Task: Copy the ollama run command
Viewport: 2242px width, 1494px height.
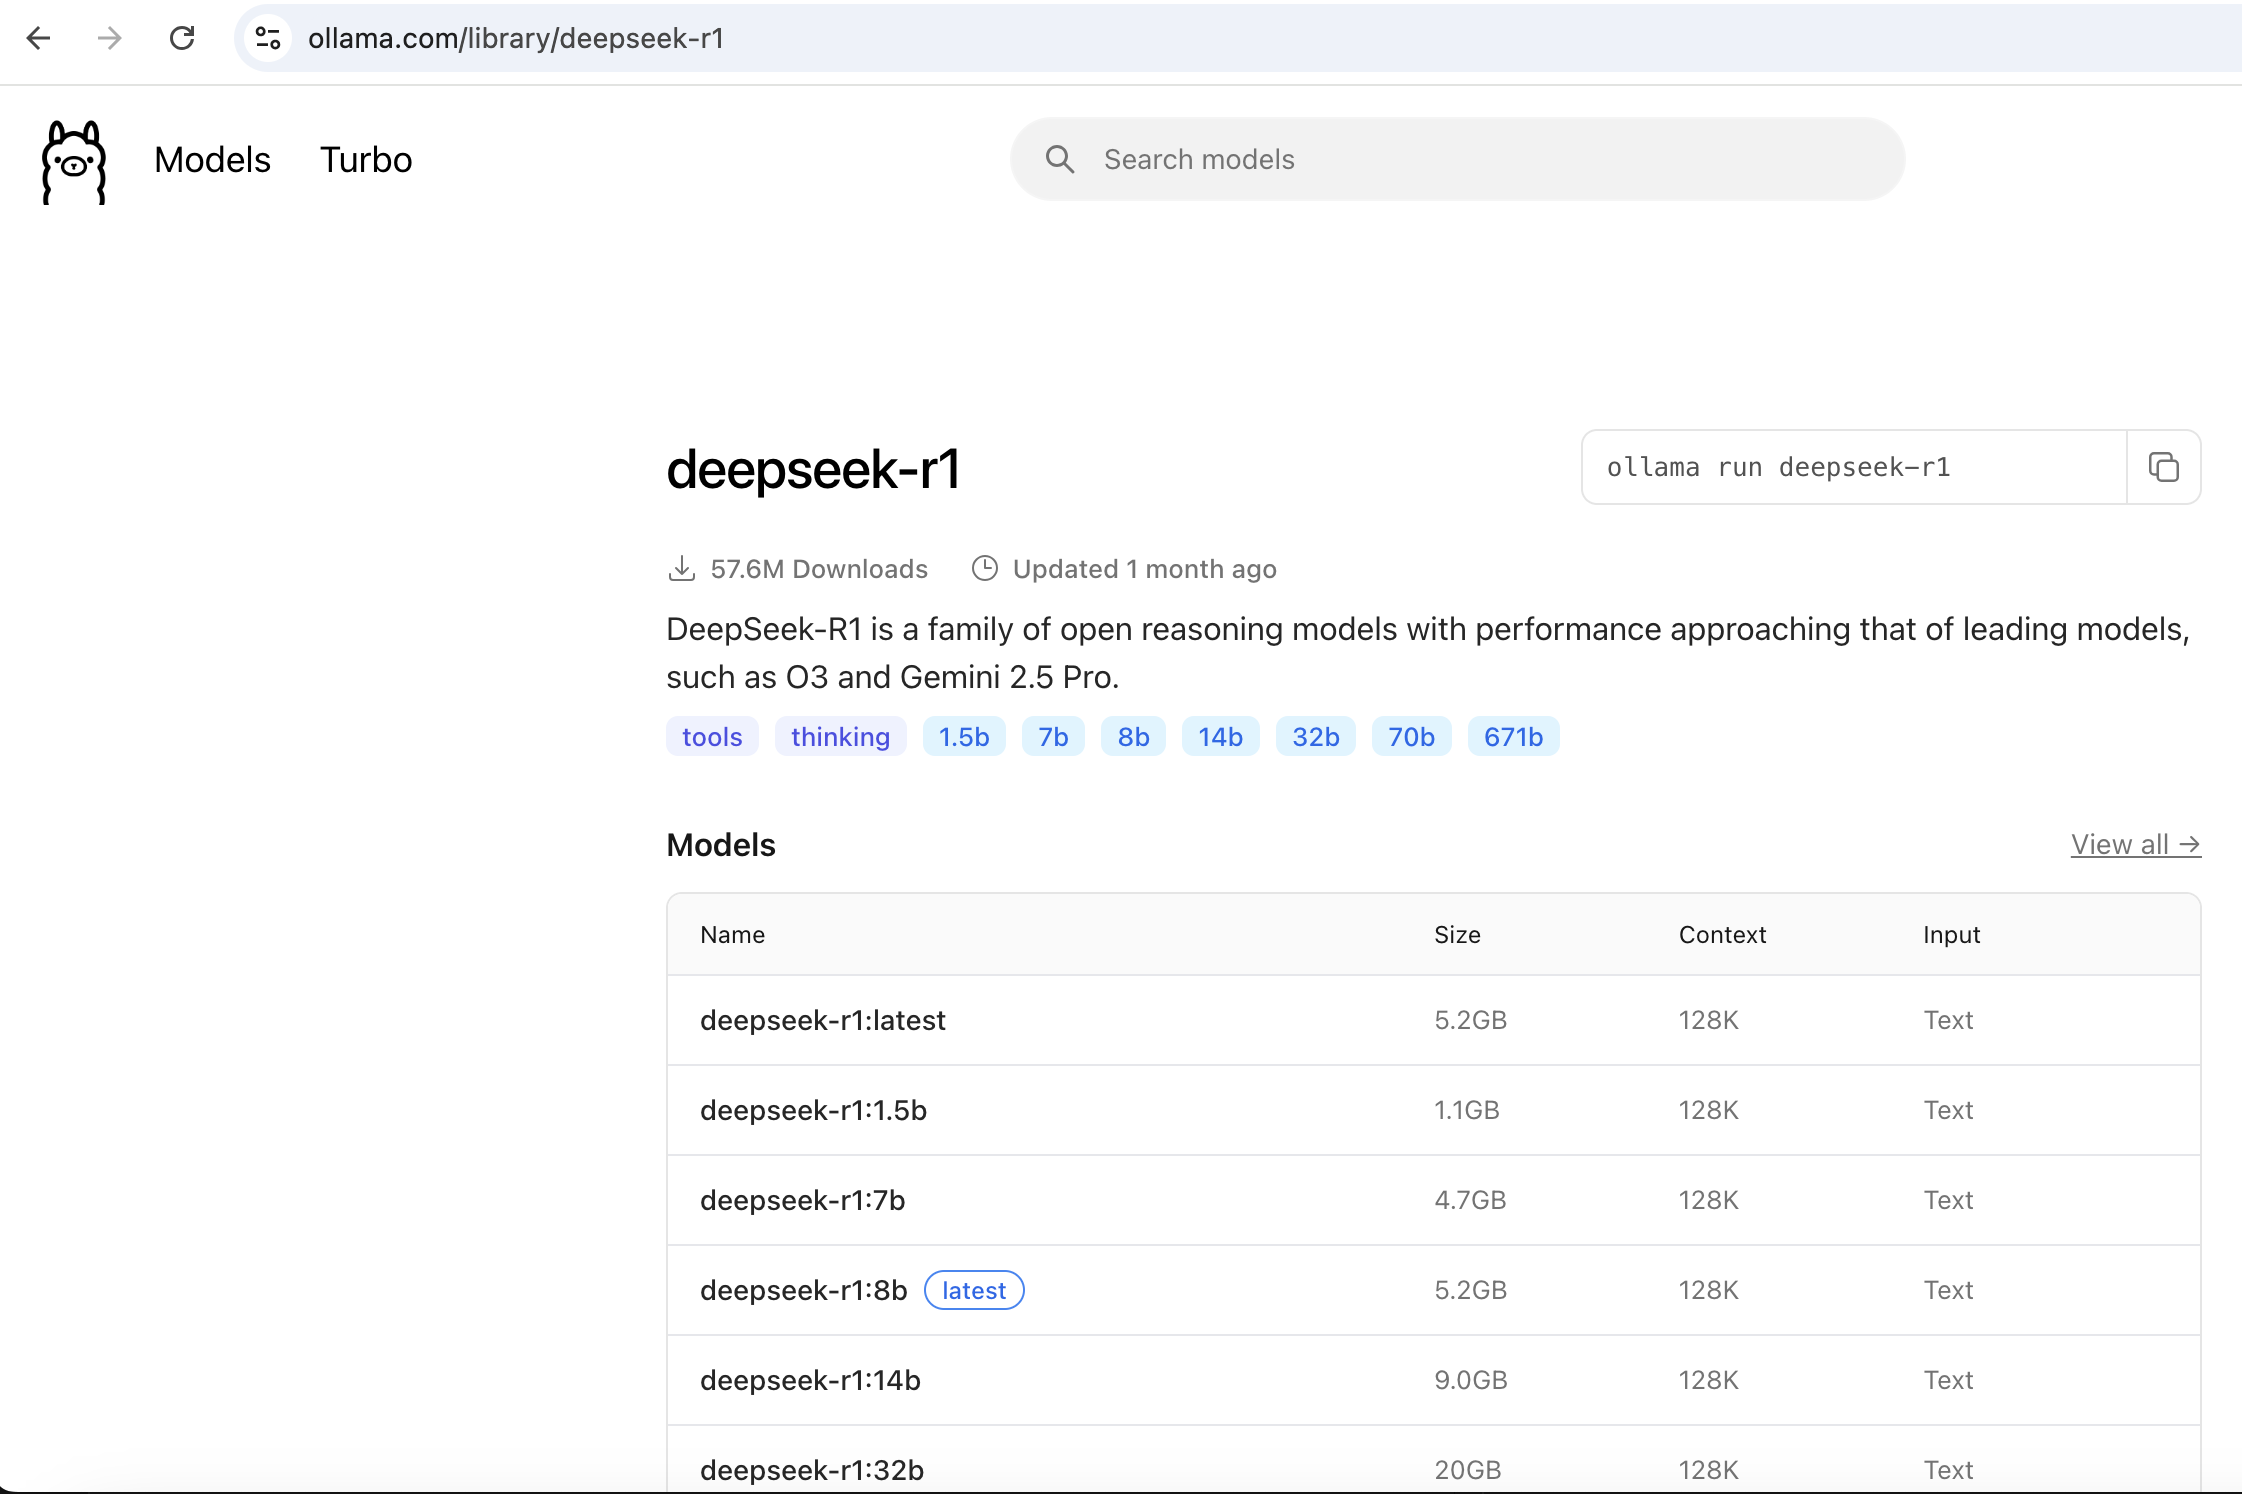Action: click(x=2164, y=467)
